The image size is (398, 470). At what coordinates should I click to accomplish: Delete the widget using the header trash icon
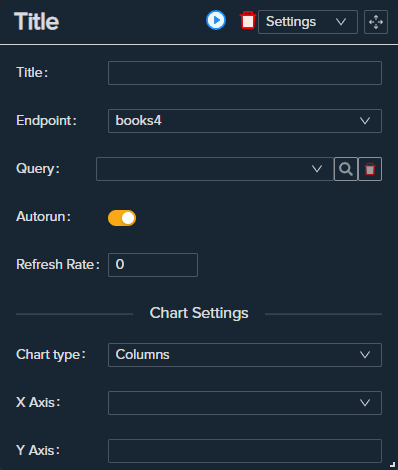pyautogui.click(x=248, y=20)
